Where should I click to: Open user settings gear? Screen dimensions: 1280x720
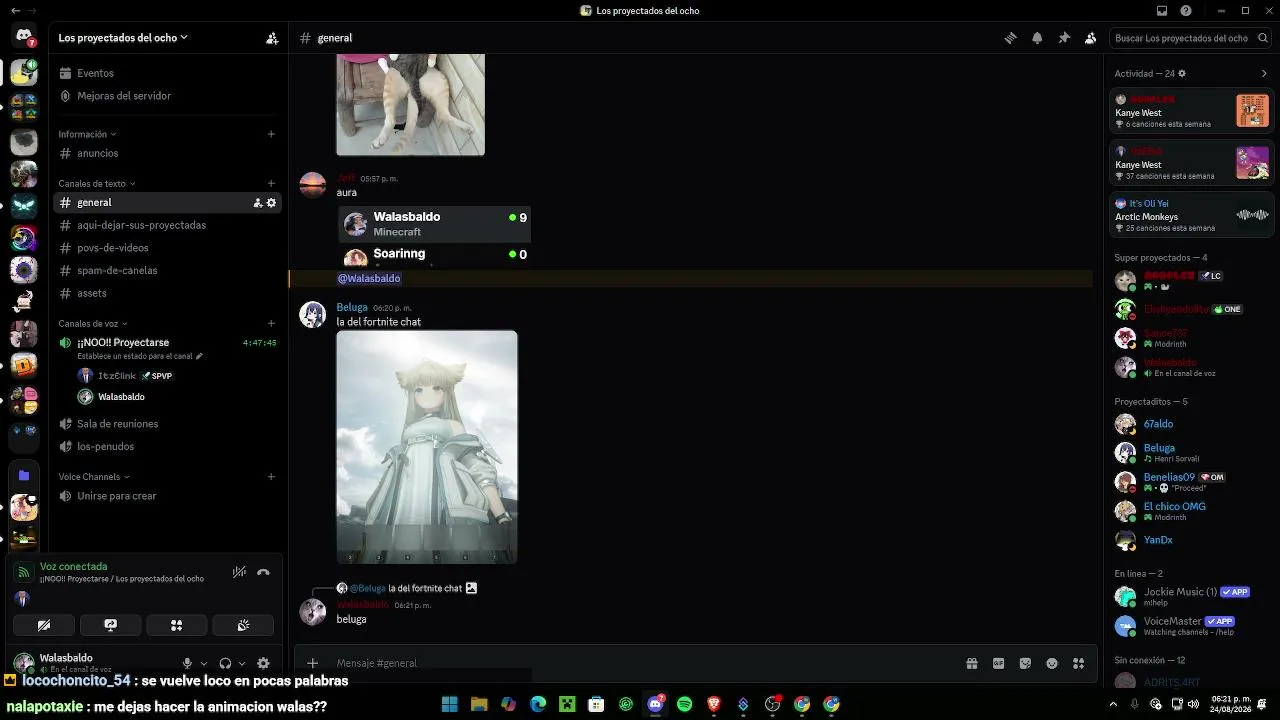[263, 663]
